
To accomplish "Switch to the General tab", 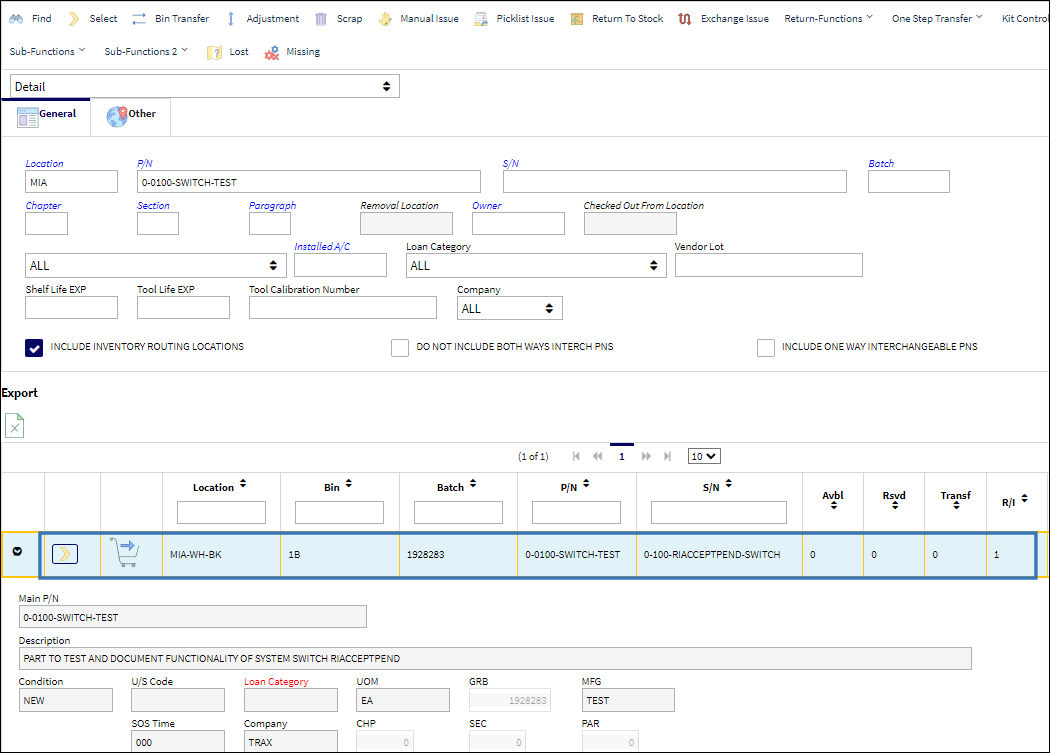I will click(x=46, y=117).
